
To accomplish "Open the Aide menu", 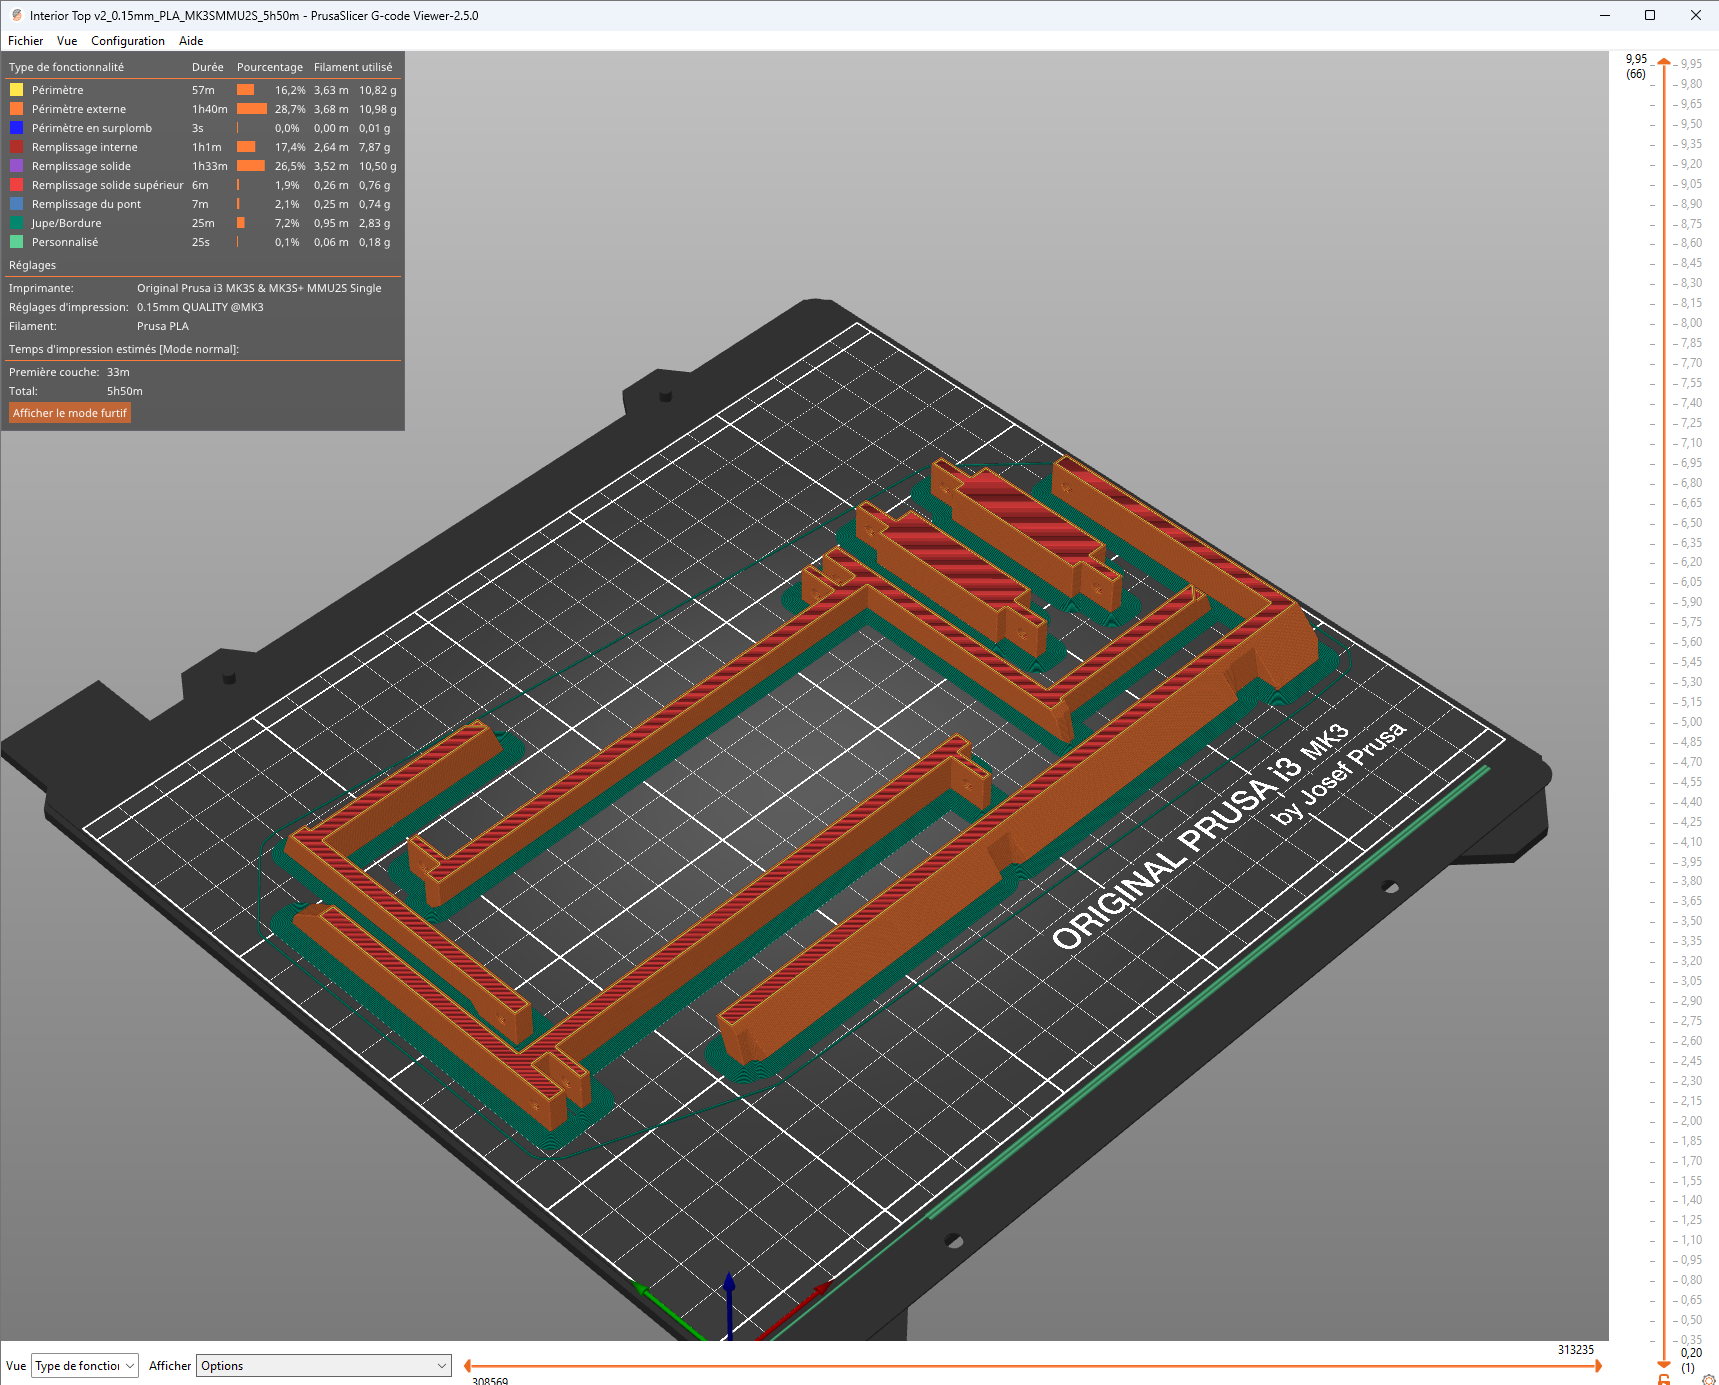I will click(190, 41).
